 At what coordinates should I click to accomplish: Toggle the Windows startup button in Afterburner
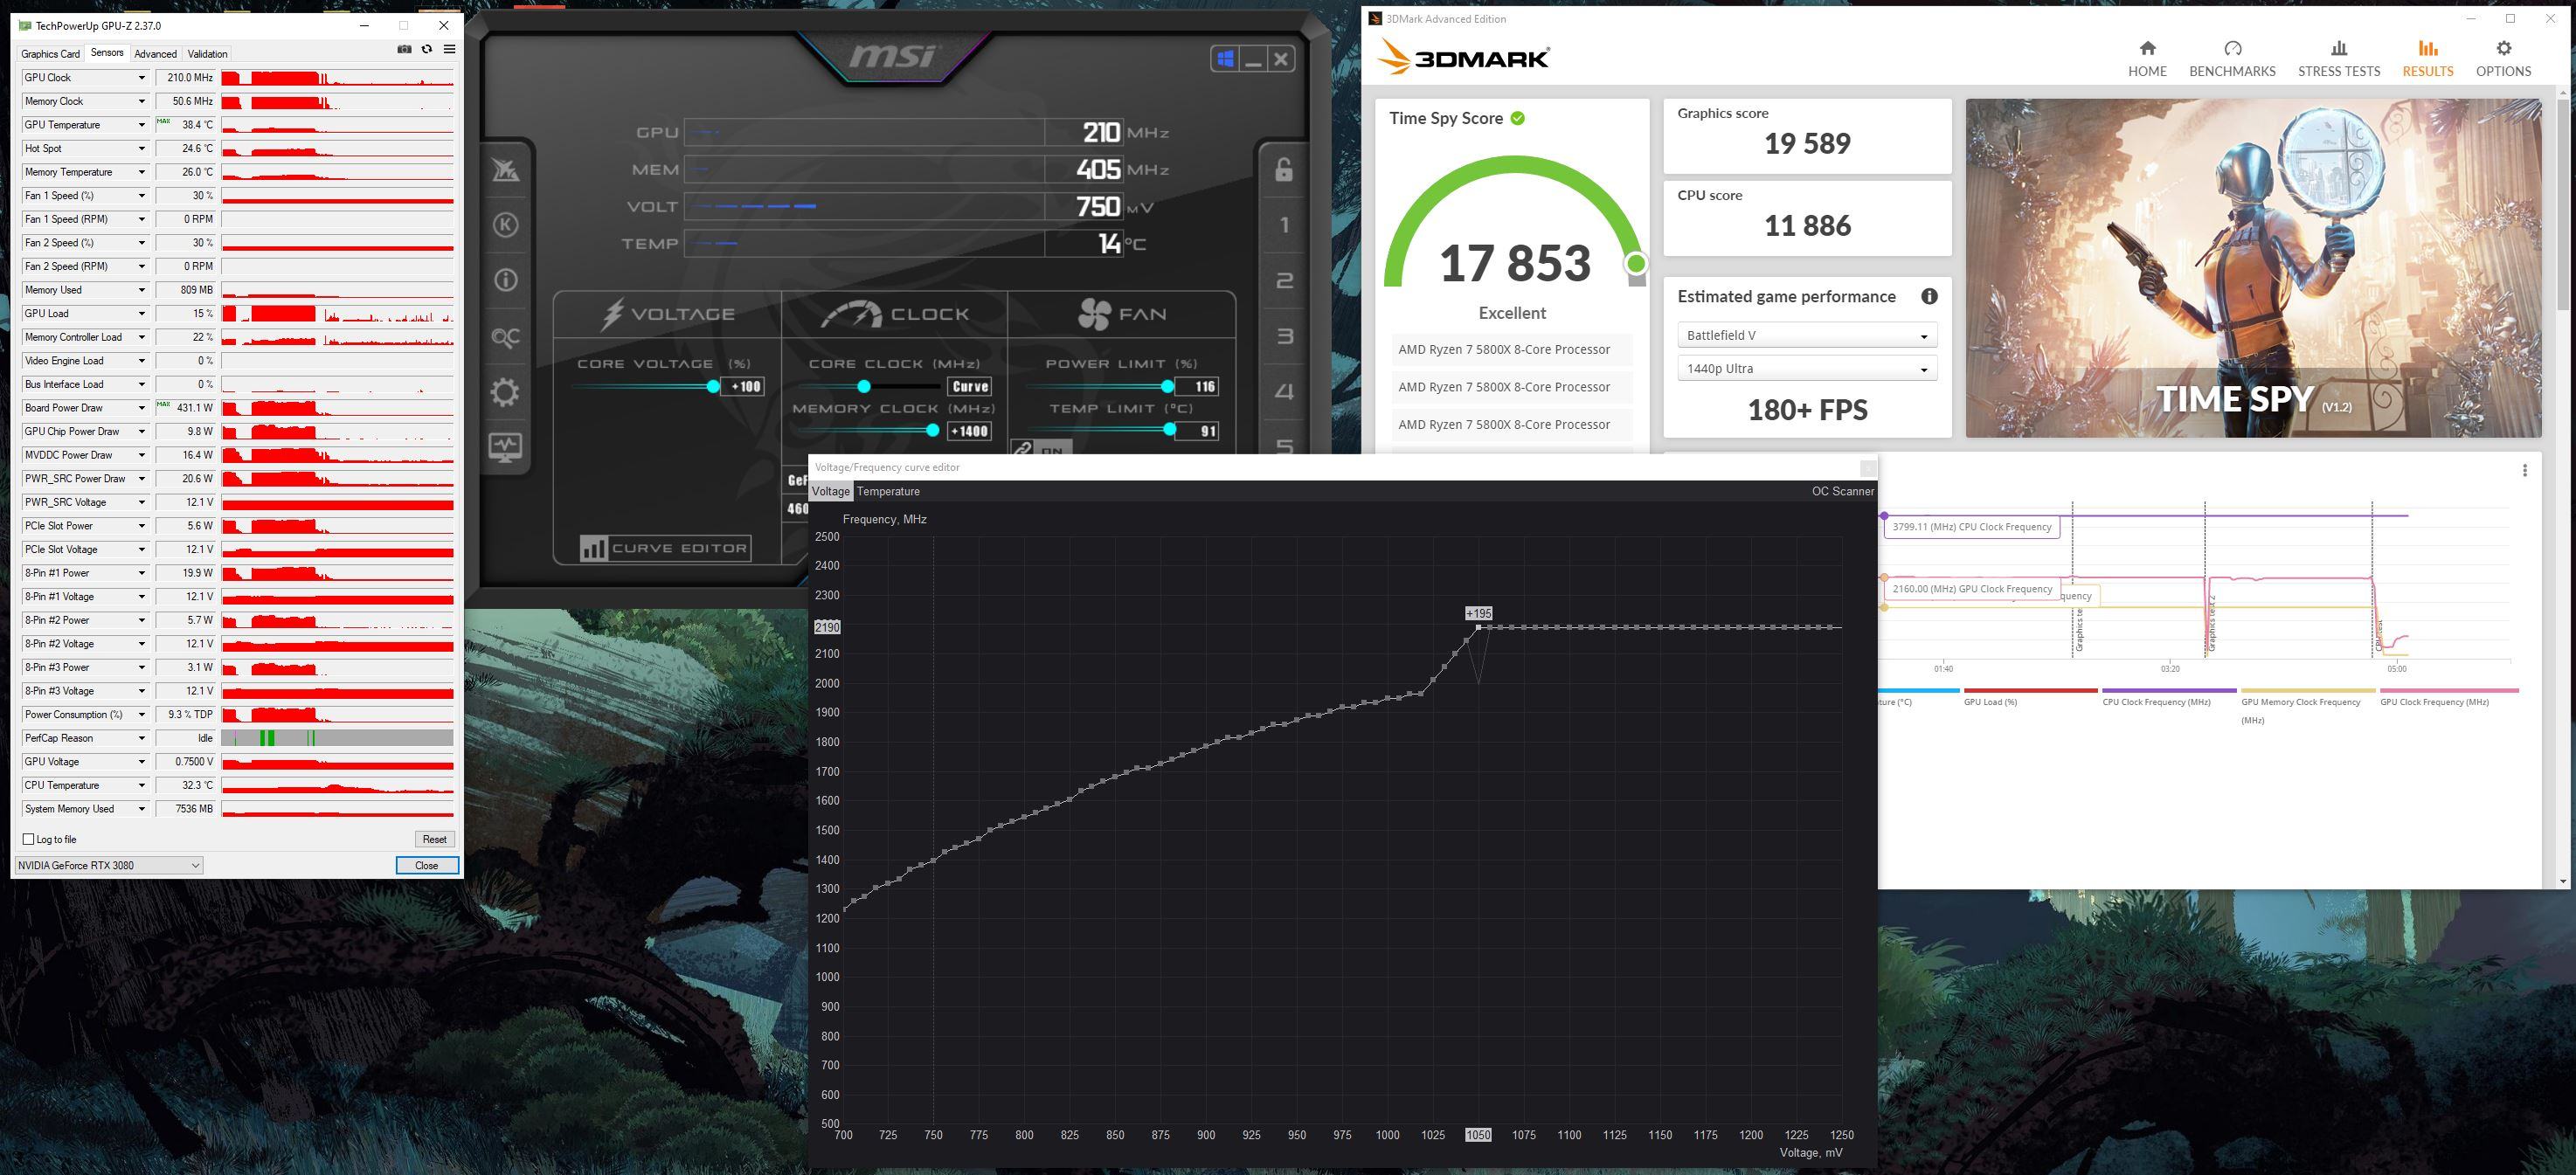click(x=1225, y=59)
